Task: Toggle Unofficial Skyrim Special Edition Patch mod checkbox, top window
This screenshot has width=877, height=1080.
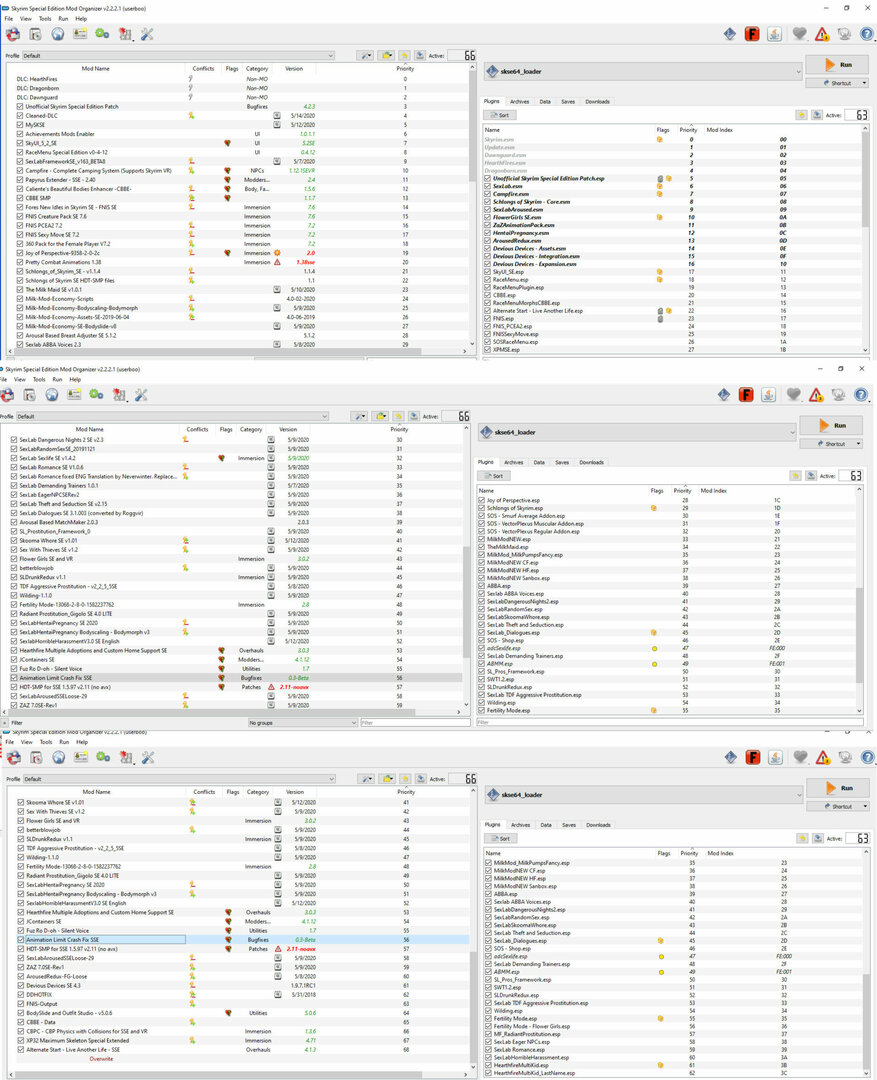Action: 20,107
